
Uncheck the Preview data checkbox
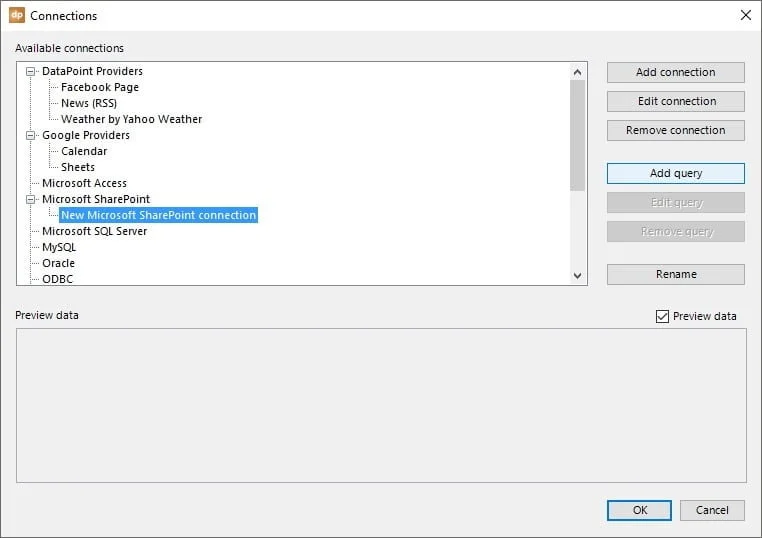point(662,316)
